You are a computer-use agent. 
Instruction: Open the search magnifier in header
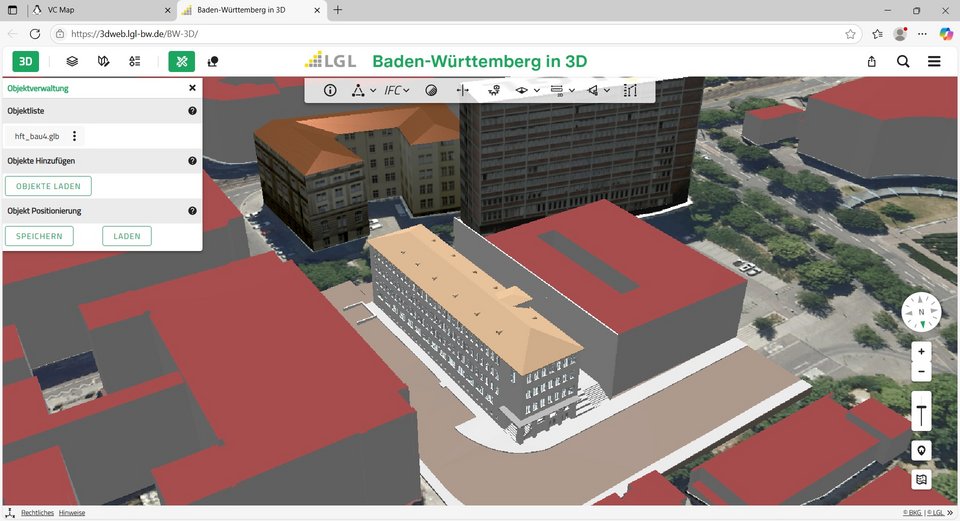(x=903, y=61)
